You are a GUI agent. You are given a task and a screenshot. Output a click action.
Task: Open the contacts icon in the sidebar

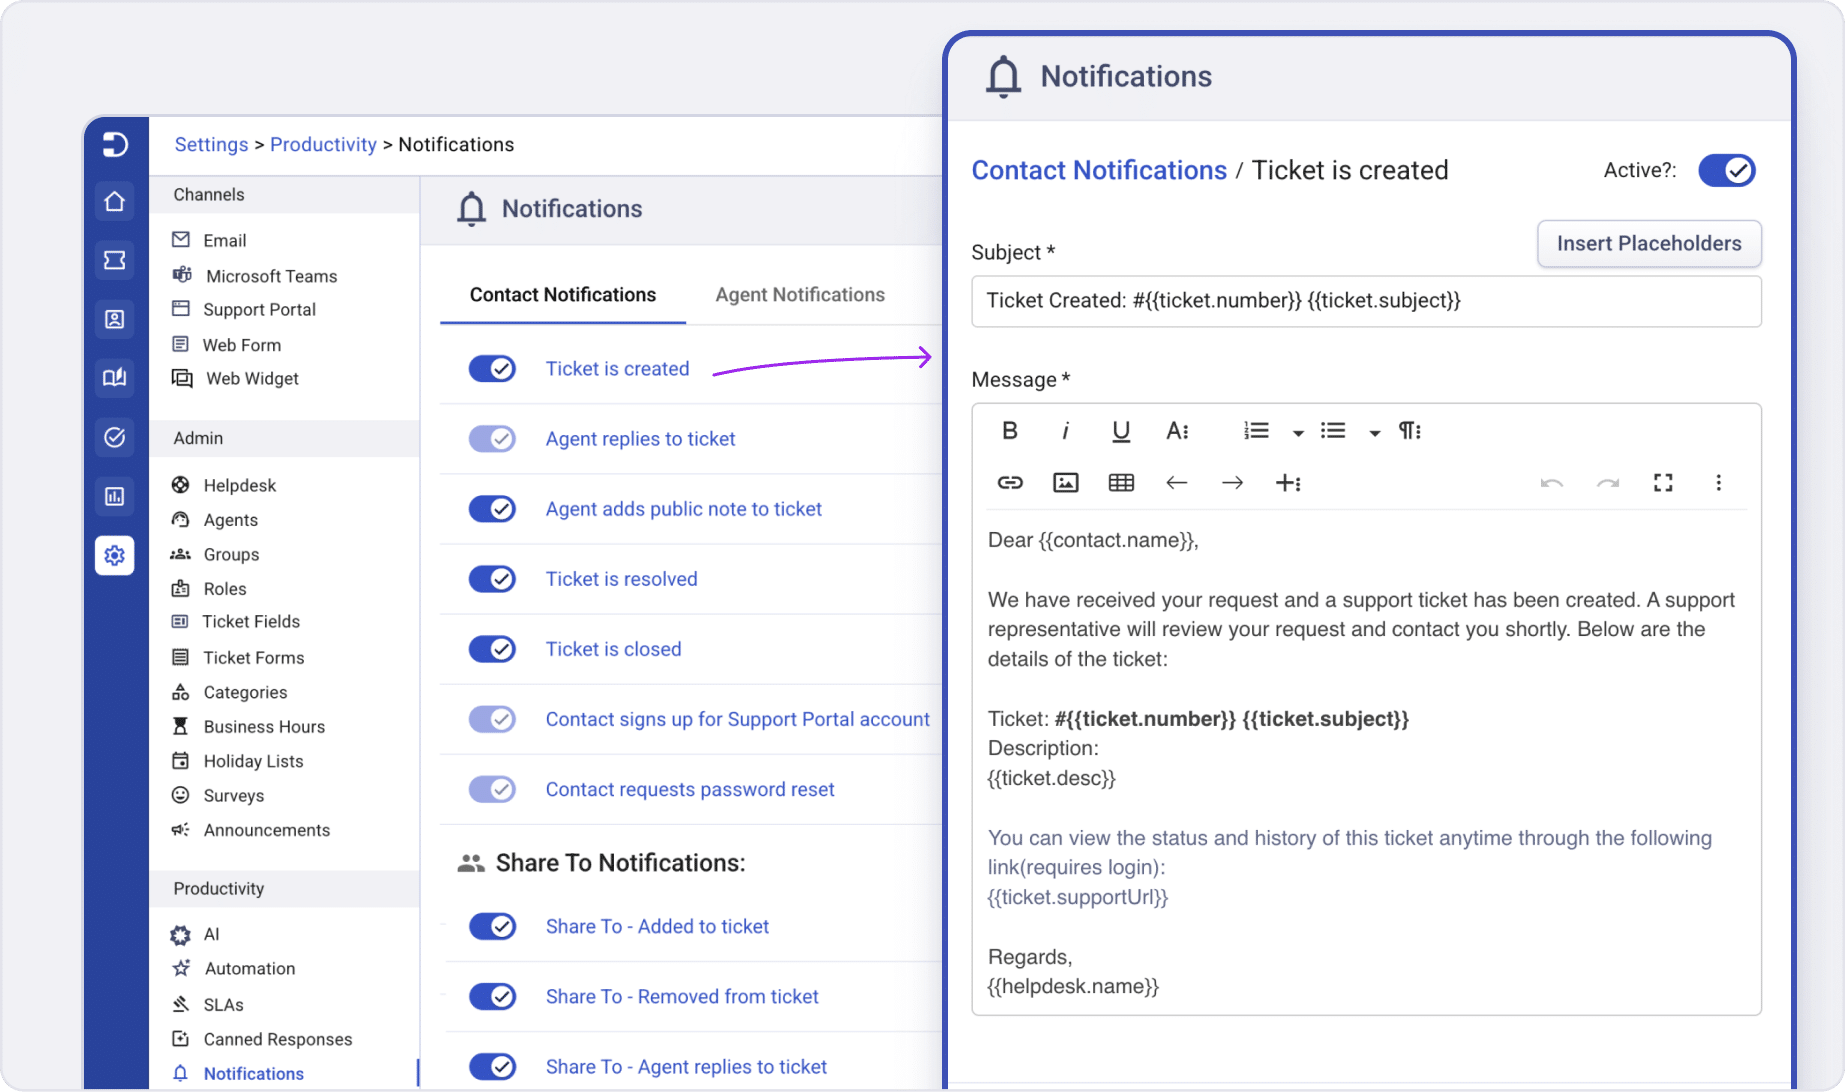point(114,319)
